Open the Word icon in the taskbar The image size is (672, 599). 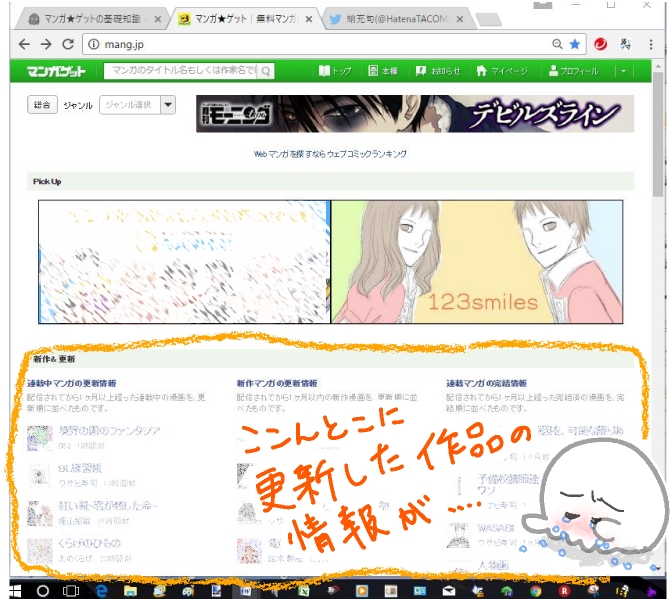[245, 592]
